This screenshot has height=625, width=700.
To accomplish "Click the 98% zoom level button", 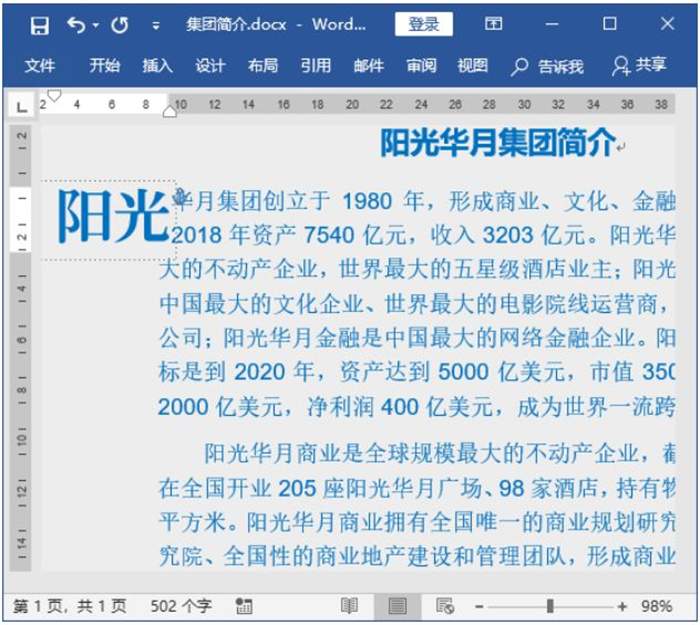I will coord(656,606).
